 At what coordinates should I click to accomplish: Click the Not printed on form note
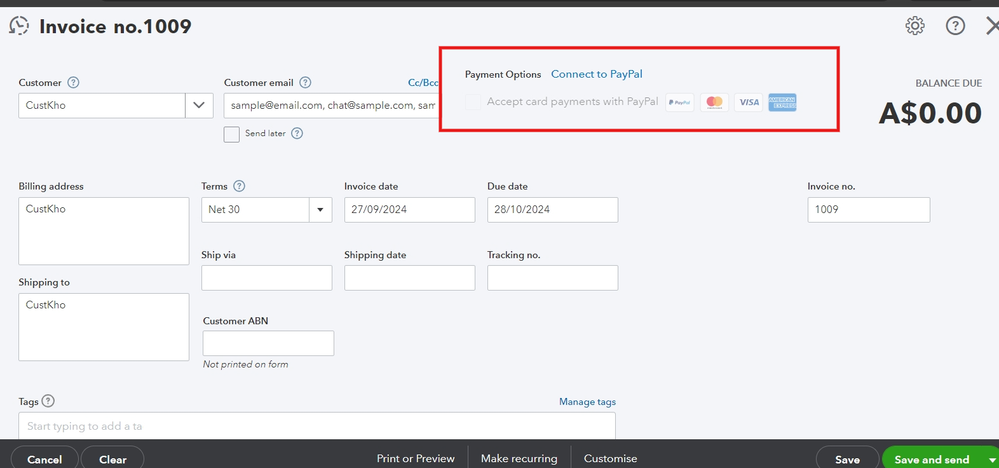tap(245, 364)
